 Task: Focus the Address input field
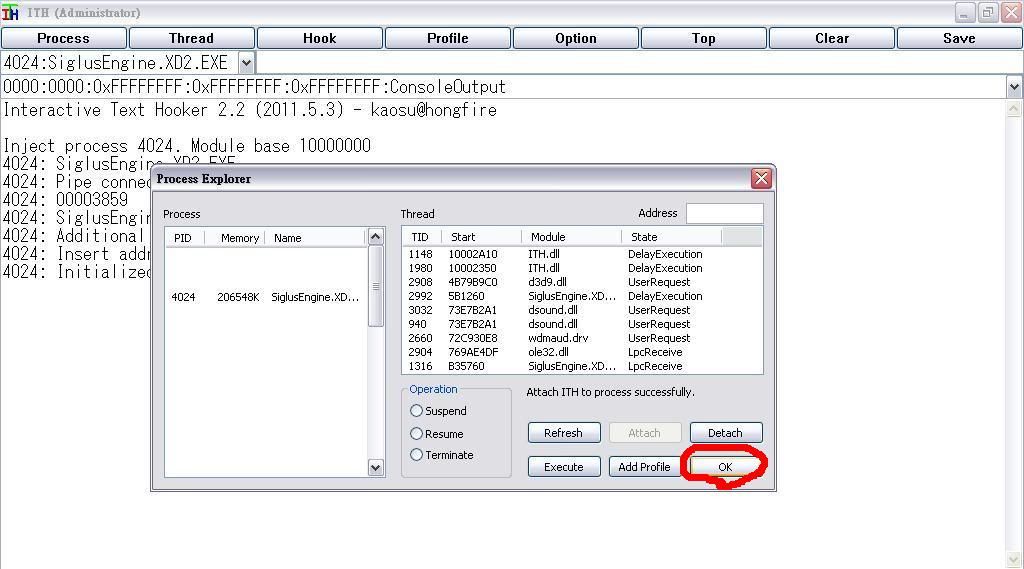(x=724, y=213)
